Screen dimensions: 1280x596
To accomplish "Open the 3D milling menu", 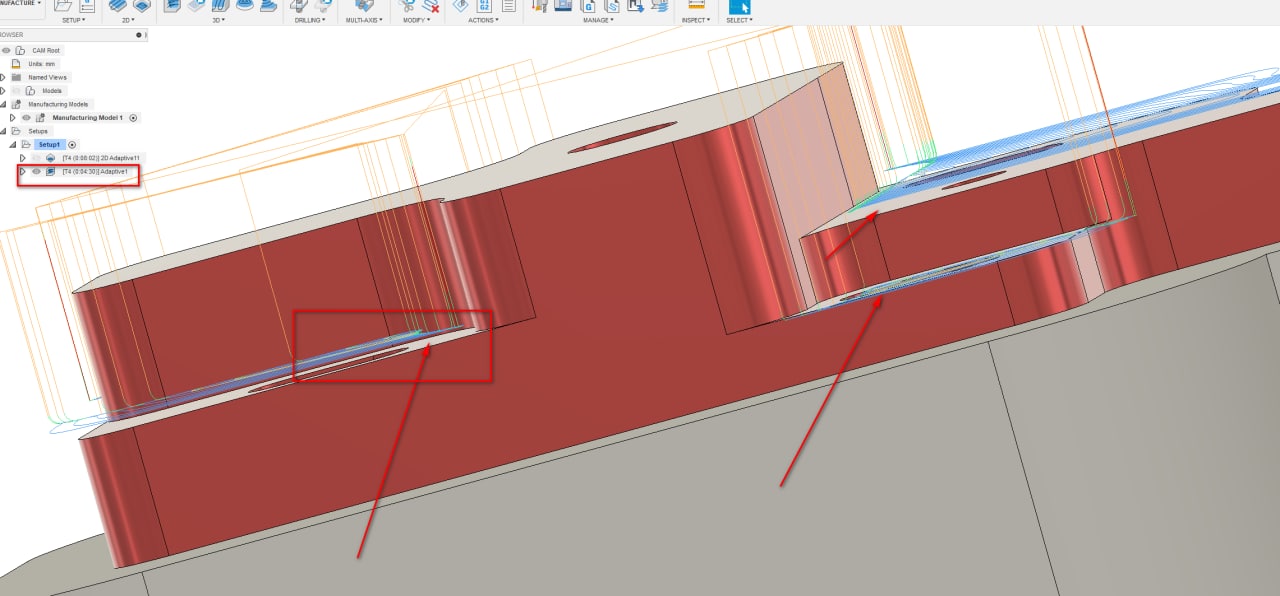I will click(x=217, y=20).
